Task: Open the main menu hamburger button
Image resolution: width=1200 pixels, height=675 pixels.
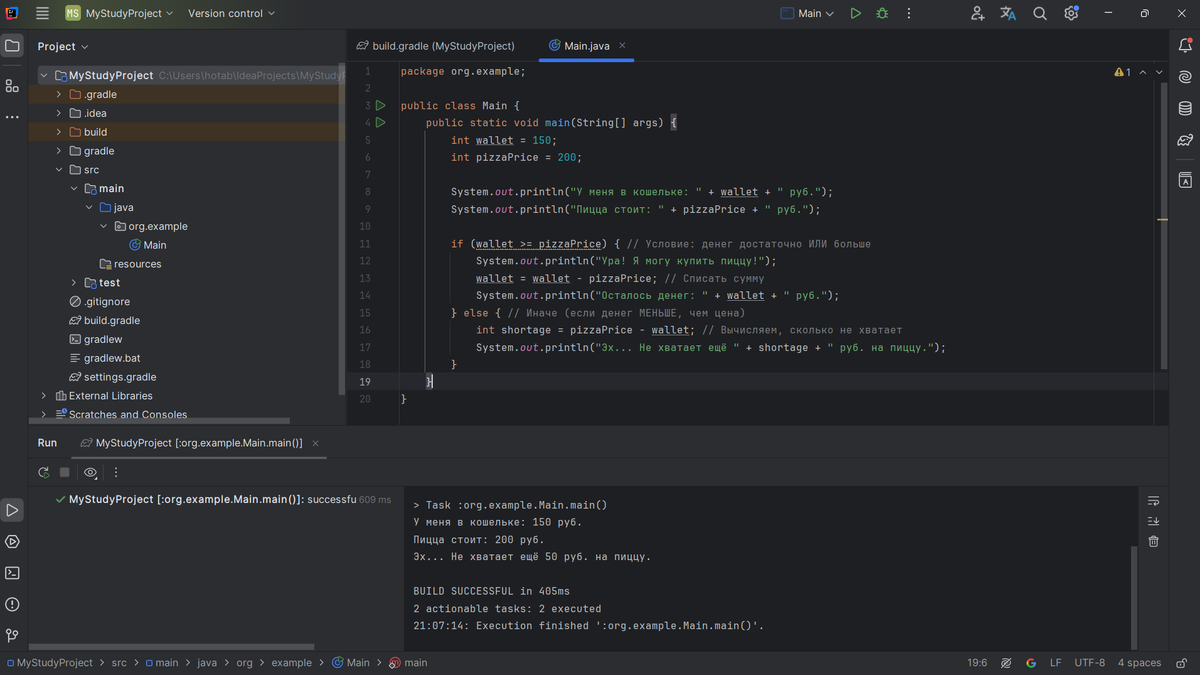Action: (x=42, y=13)
